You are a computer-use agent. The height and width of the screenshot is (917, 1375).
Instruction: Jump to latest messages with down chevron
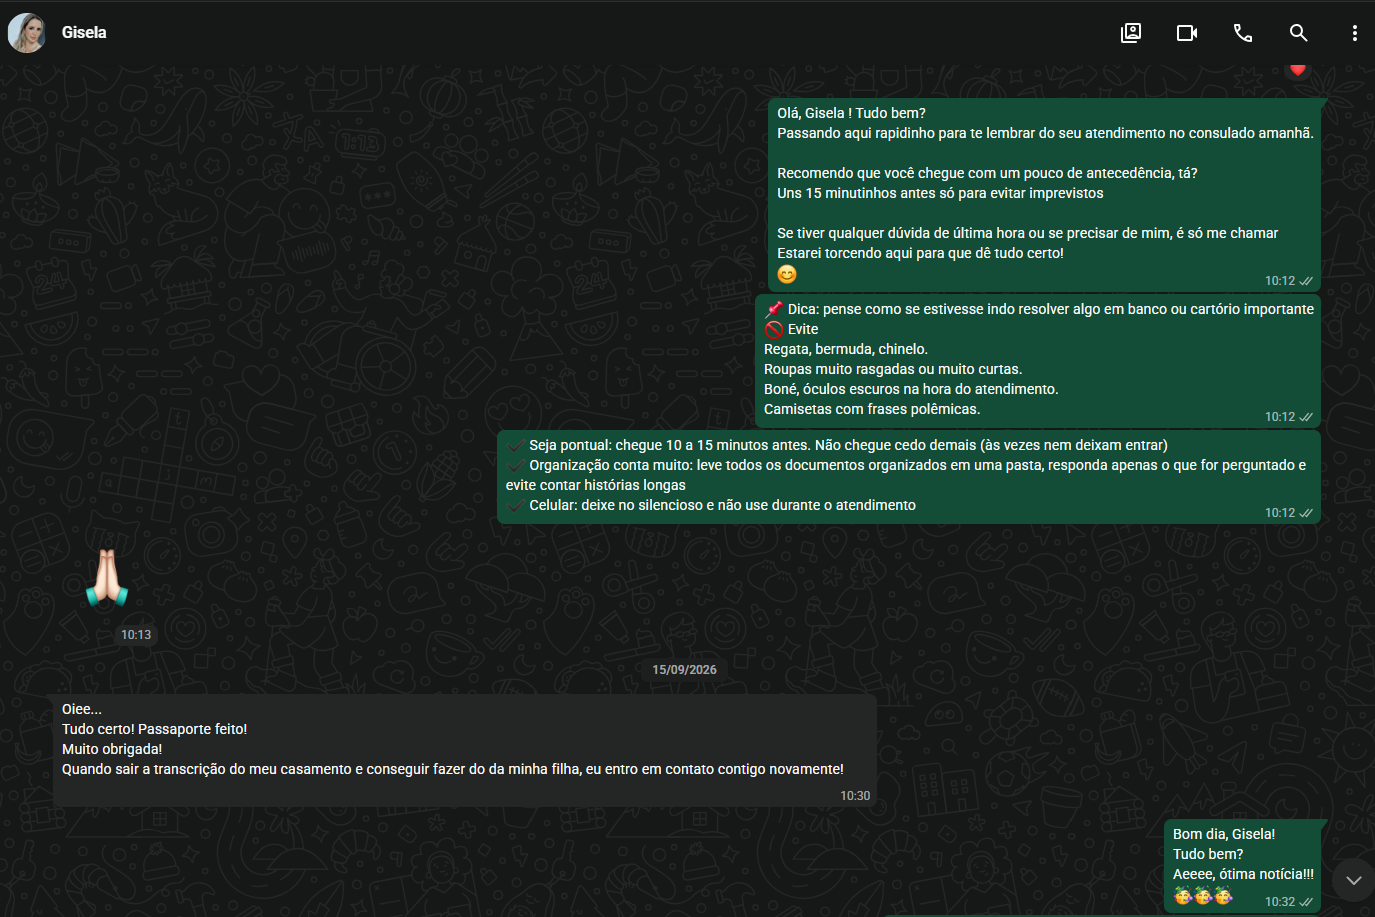tap(1353, 880)
